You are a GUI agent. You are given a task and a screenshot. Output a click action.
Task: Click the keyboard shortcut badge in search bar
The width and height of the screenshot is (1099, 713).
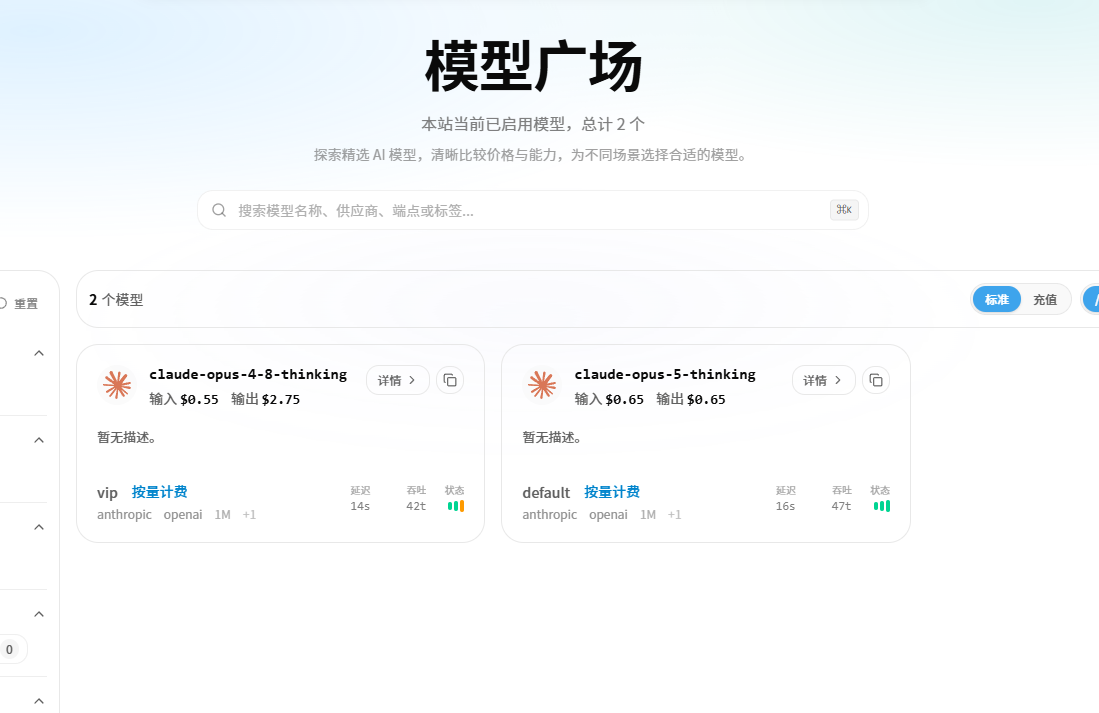click(844, 210)
